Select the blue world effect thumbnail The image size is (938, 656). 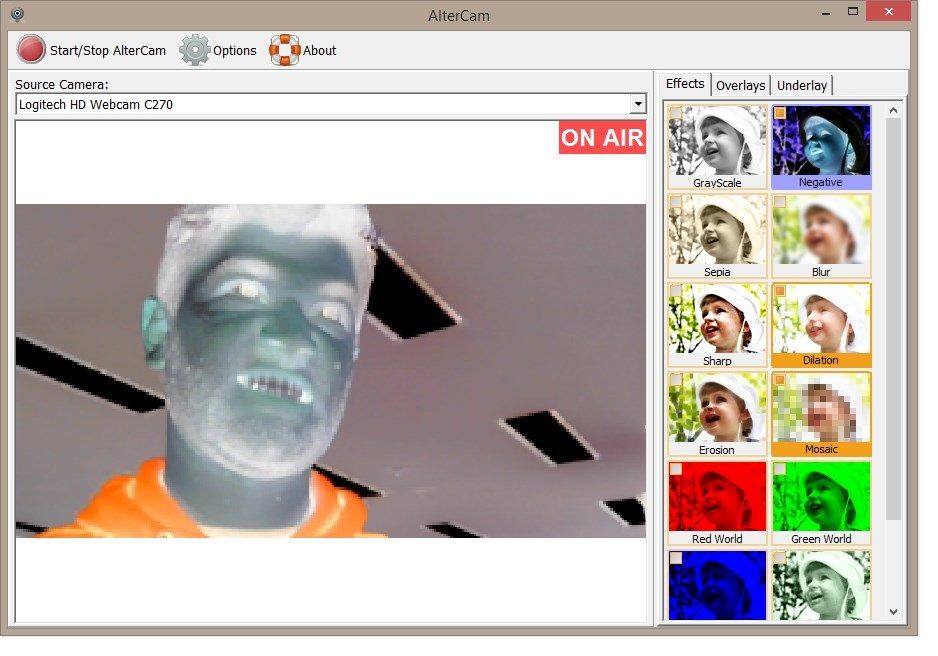click(717, 585)
